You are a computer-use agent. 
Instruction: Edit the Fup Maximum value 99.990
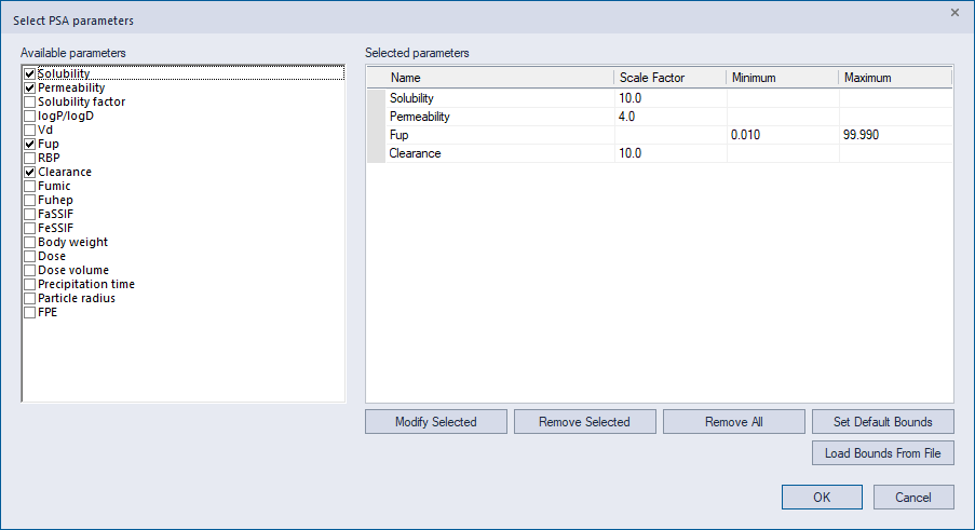(x=895, y=135)
